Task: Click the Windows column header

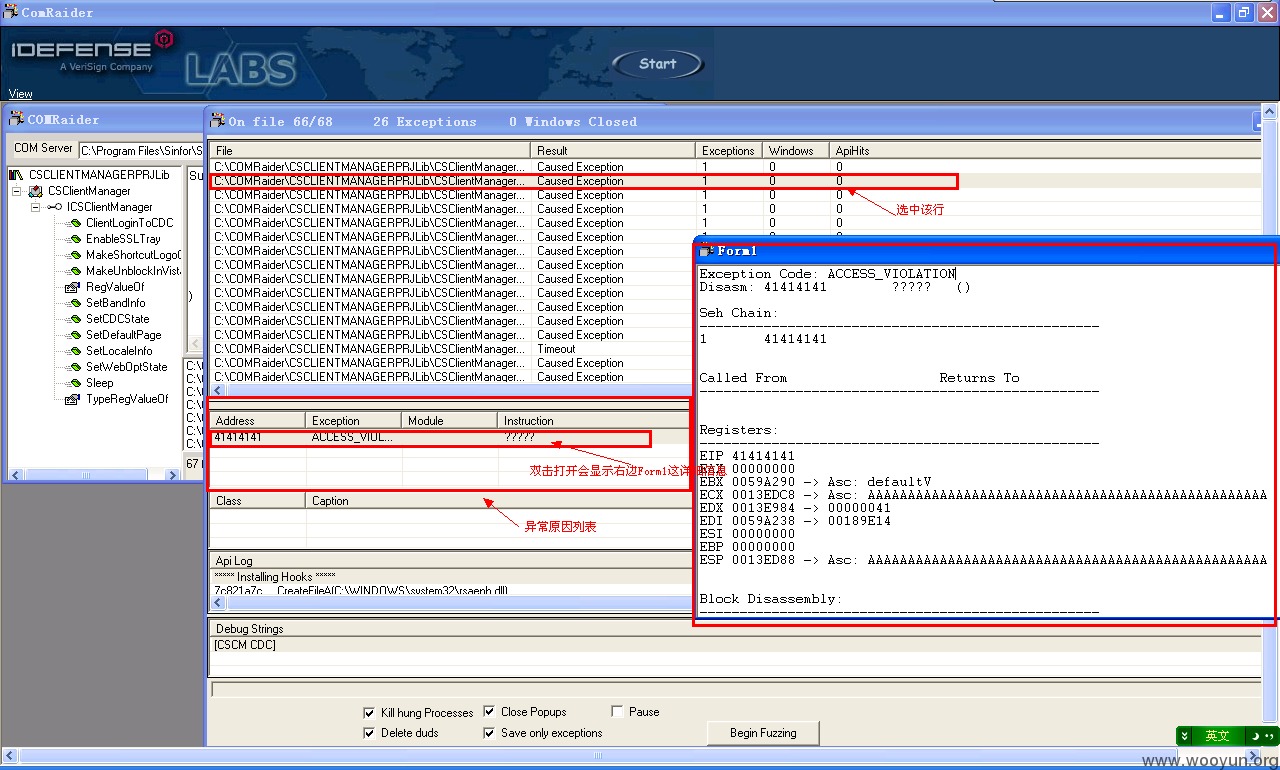Action: (796, 151)
